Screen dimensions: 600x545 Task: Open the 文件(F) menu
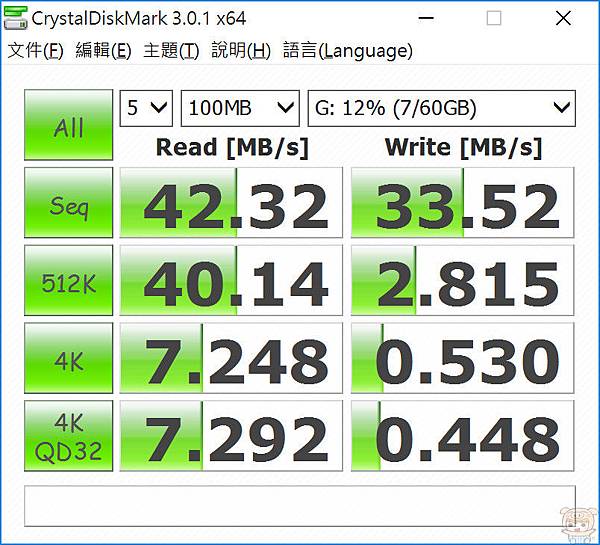tap(35, 50)
